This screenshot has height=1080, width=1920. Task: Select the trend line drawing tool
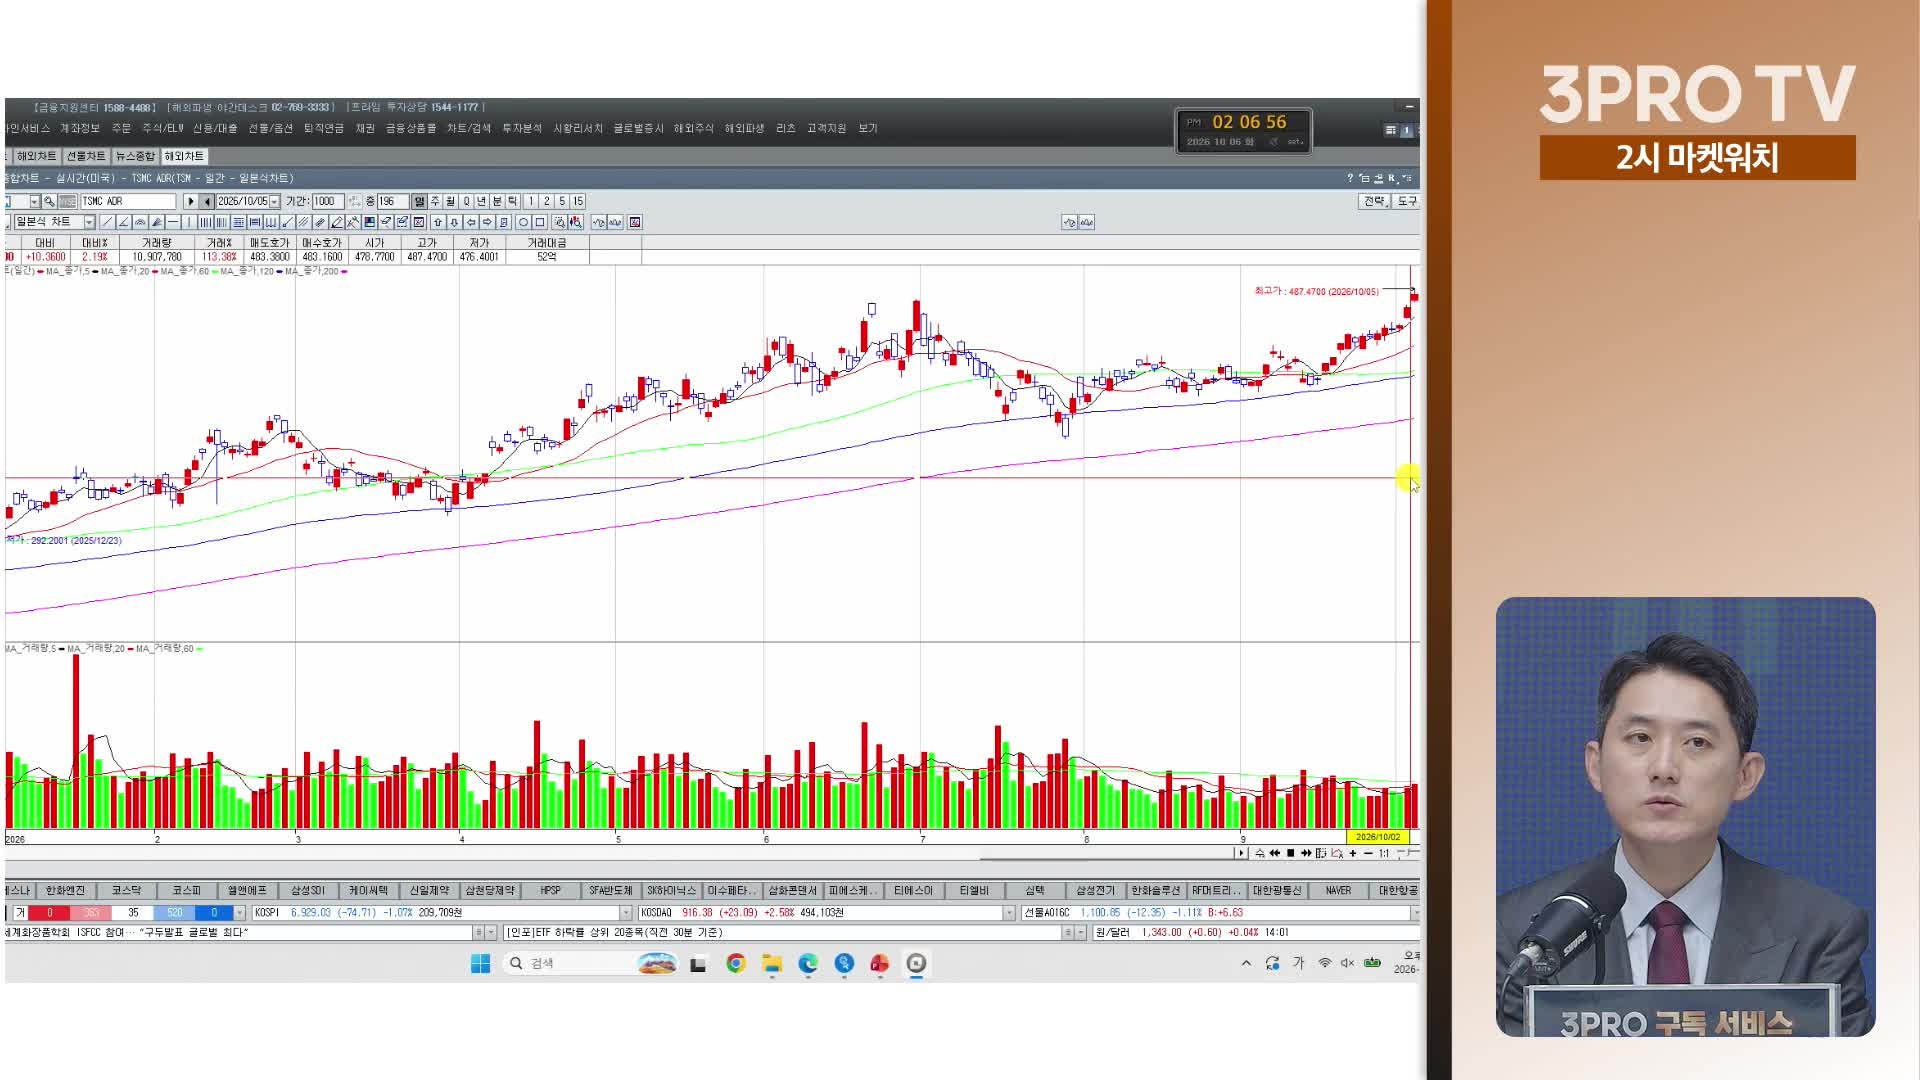point(107,222)
